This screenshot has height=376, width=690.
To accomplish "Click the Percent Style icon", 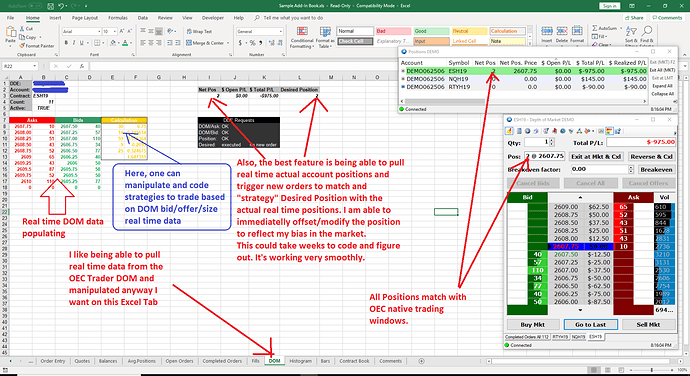I will 252,43.
